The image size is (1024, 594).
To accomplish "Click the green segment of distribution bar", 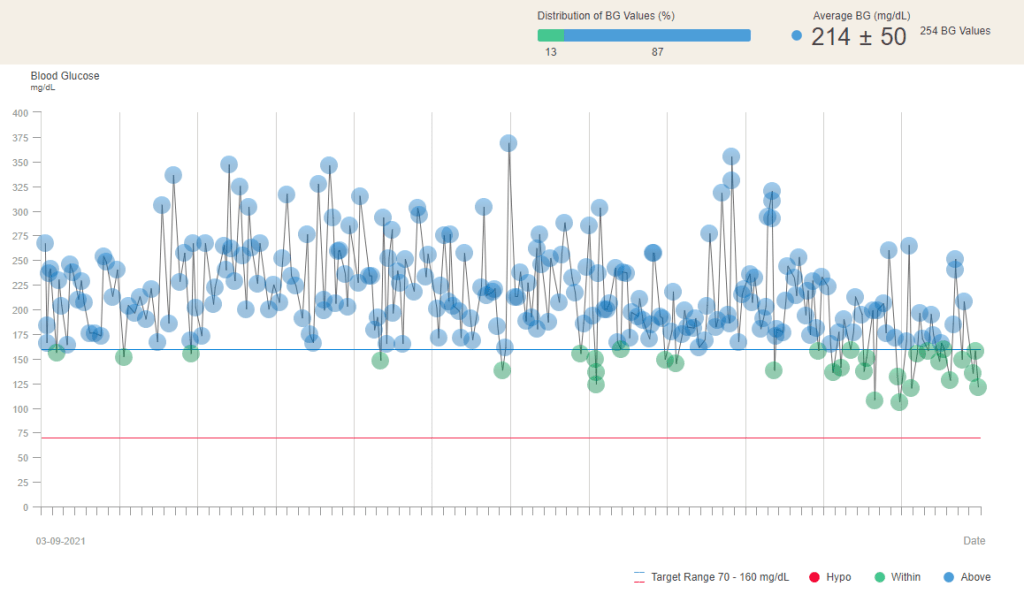I will pos(550,35).
